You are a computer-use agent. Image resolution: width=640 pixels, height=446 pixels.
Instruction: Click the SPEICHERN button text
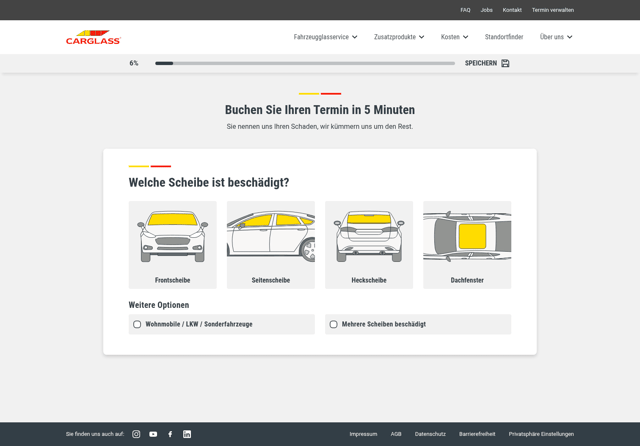point(481,63)
